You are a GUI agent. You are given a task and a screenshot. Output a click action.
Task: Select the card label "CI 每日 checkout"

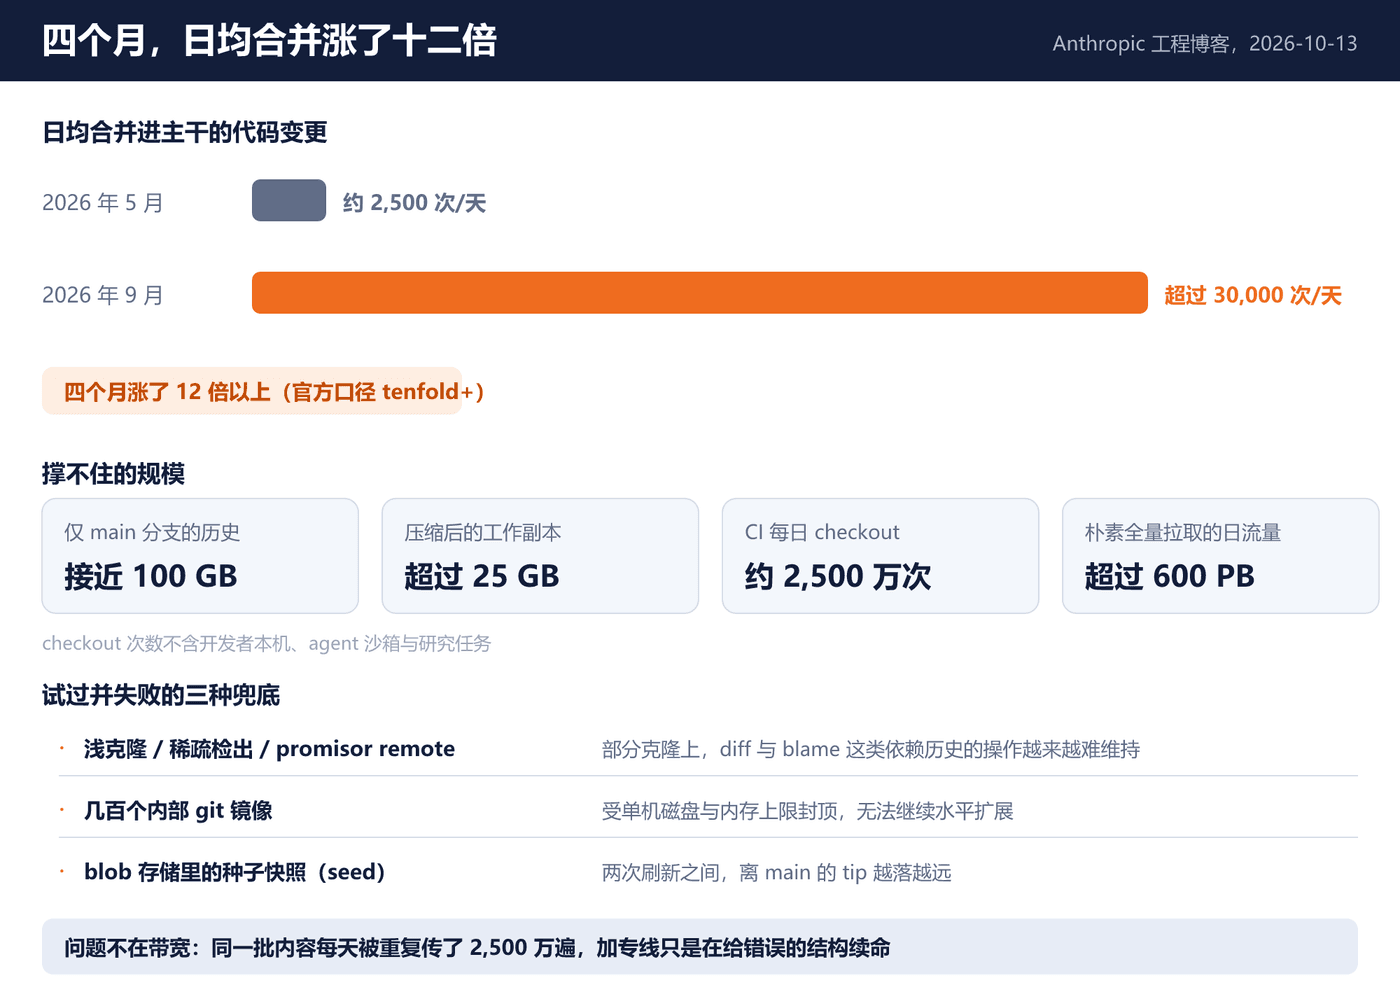tap(822, 532)
